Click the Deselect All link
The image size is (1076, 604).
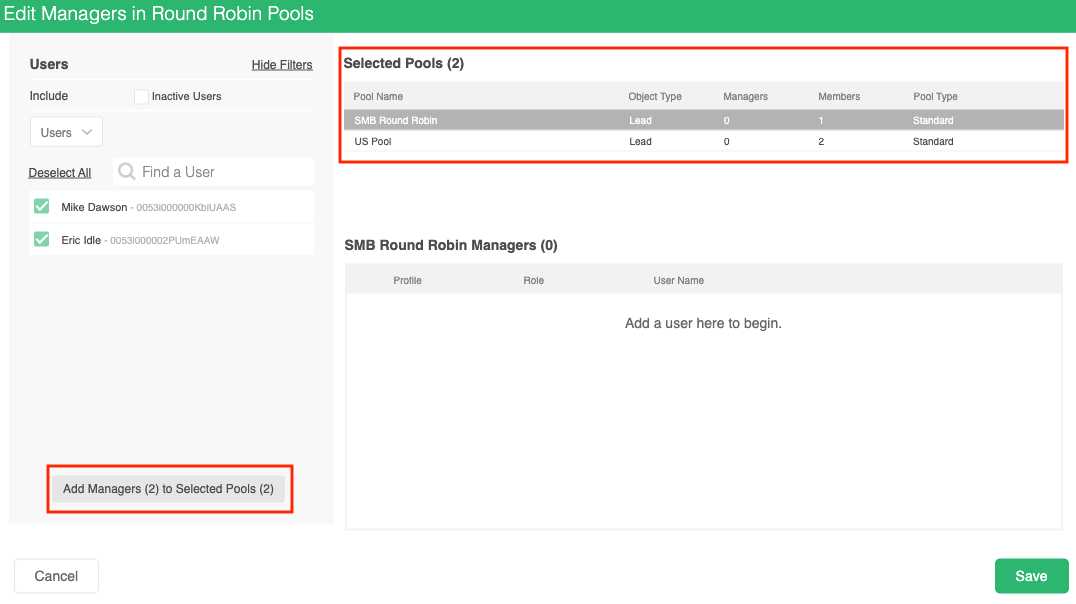(60, 173)
